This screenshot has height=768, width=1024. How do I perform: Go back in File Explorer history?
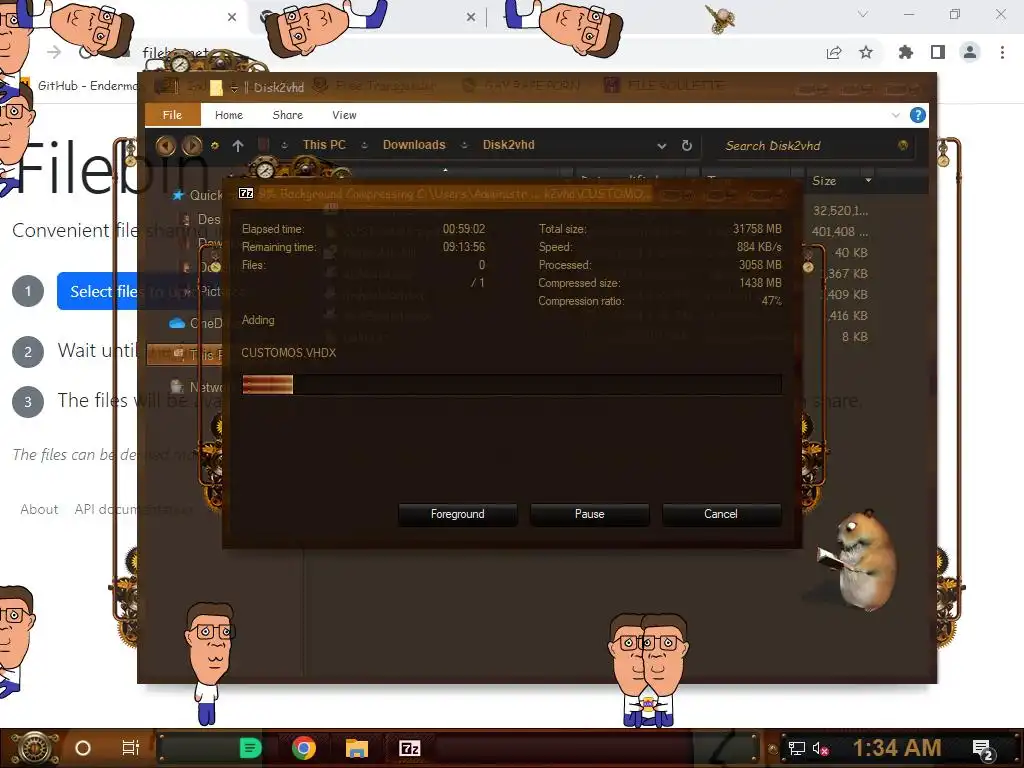click(165, 145)
